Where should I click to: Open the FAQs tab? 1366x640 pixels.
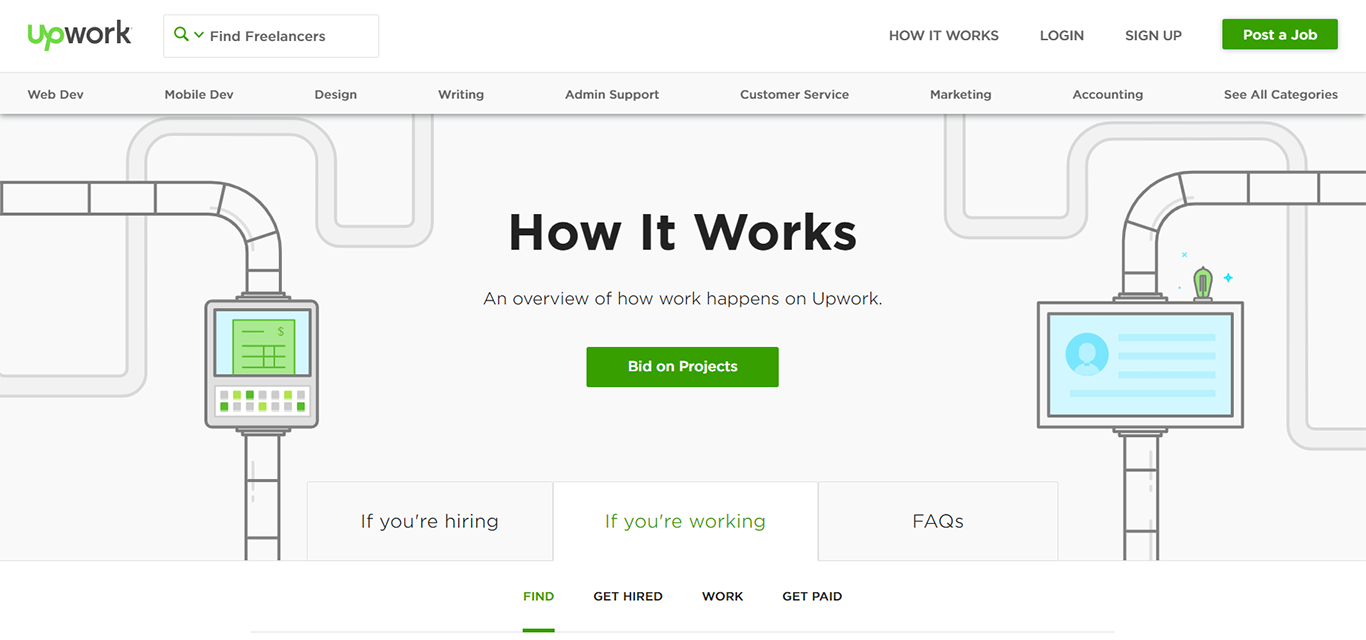pos(938,521)
